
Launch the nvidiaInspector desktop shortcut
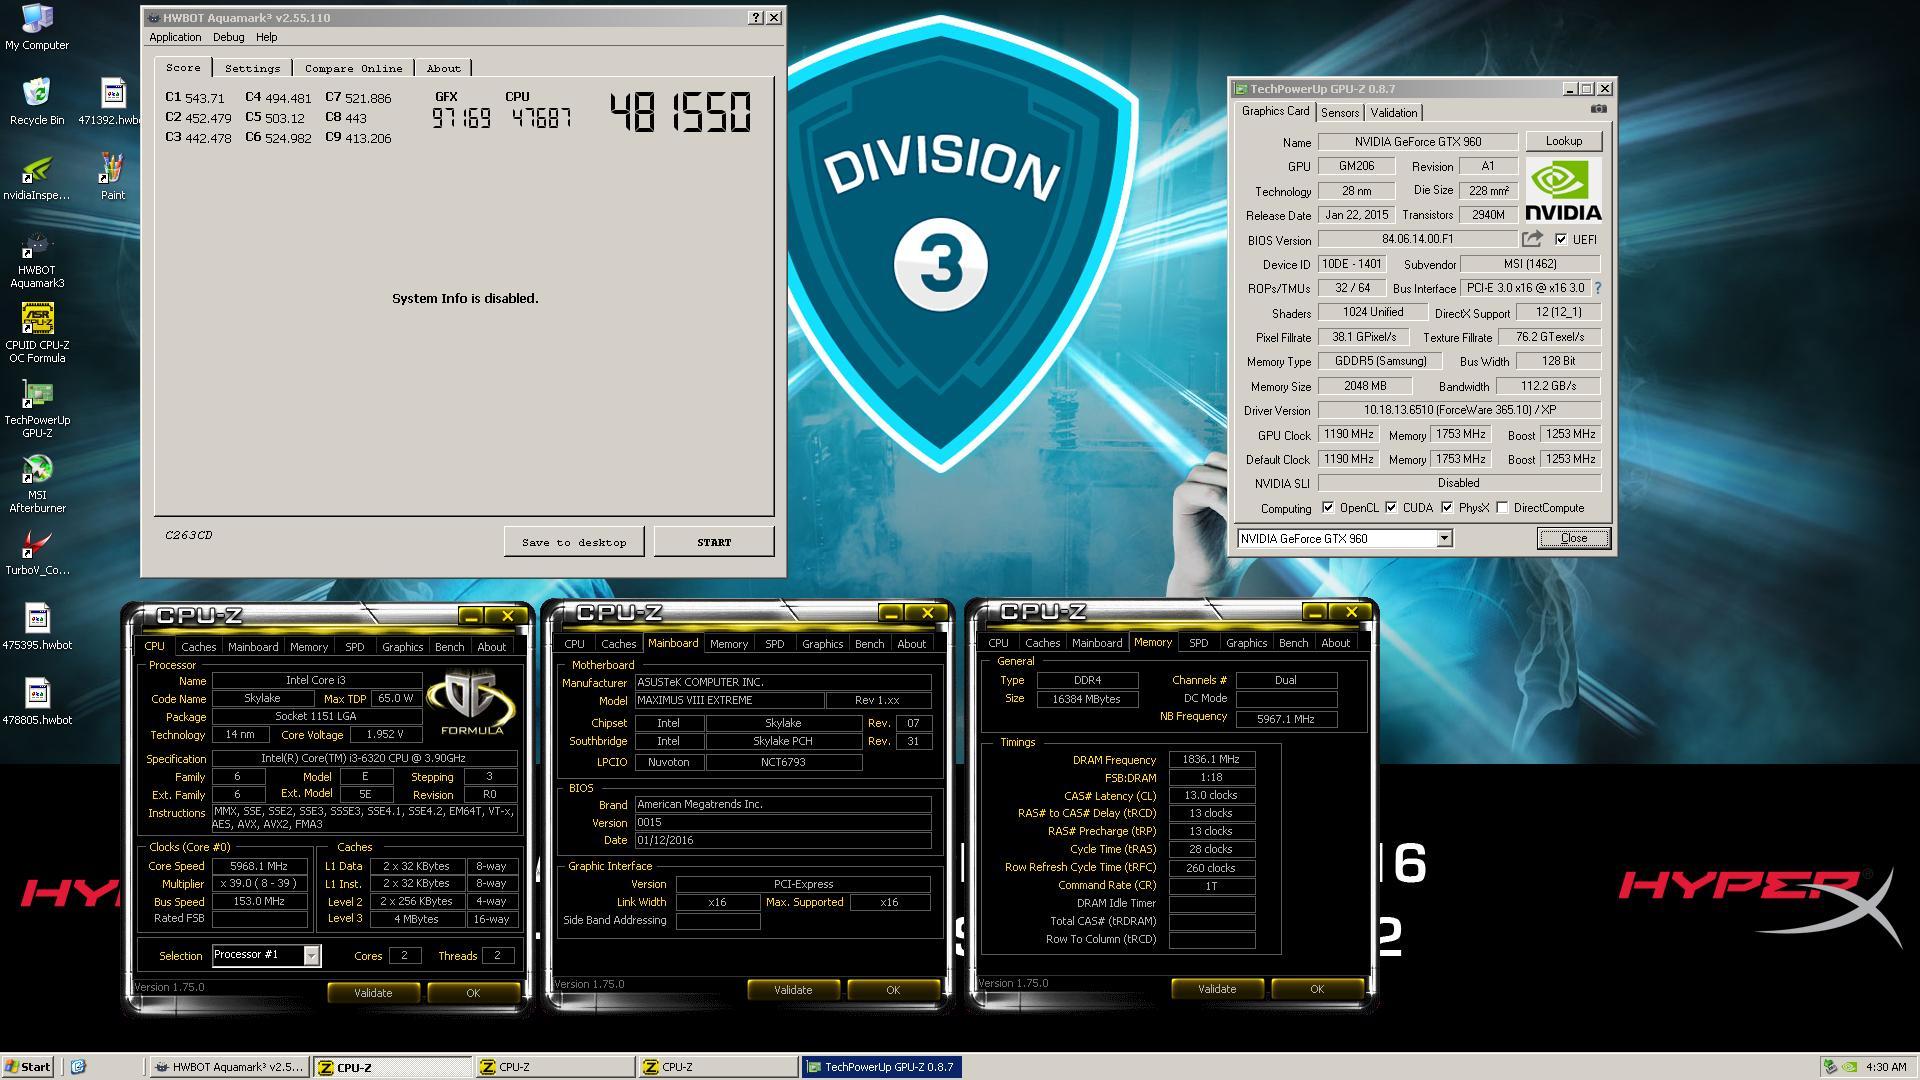(x=37, y=177)
